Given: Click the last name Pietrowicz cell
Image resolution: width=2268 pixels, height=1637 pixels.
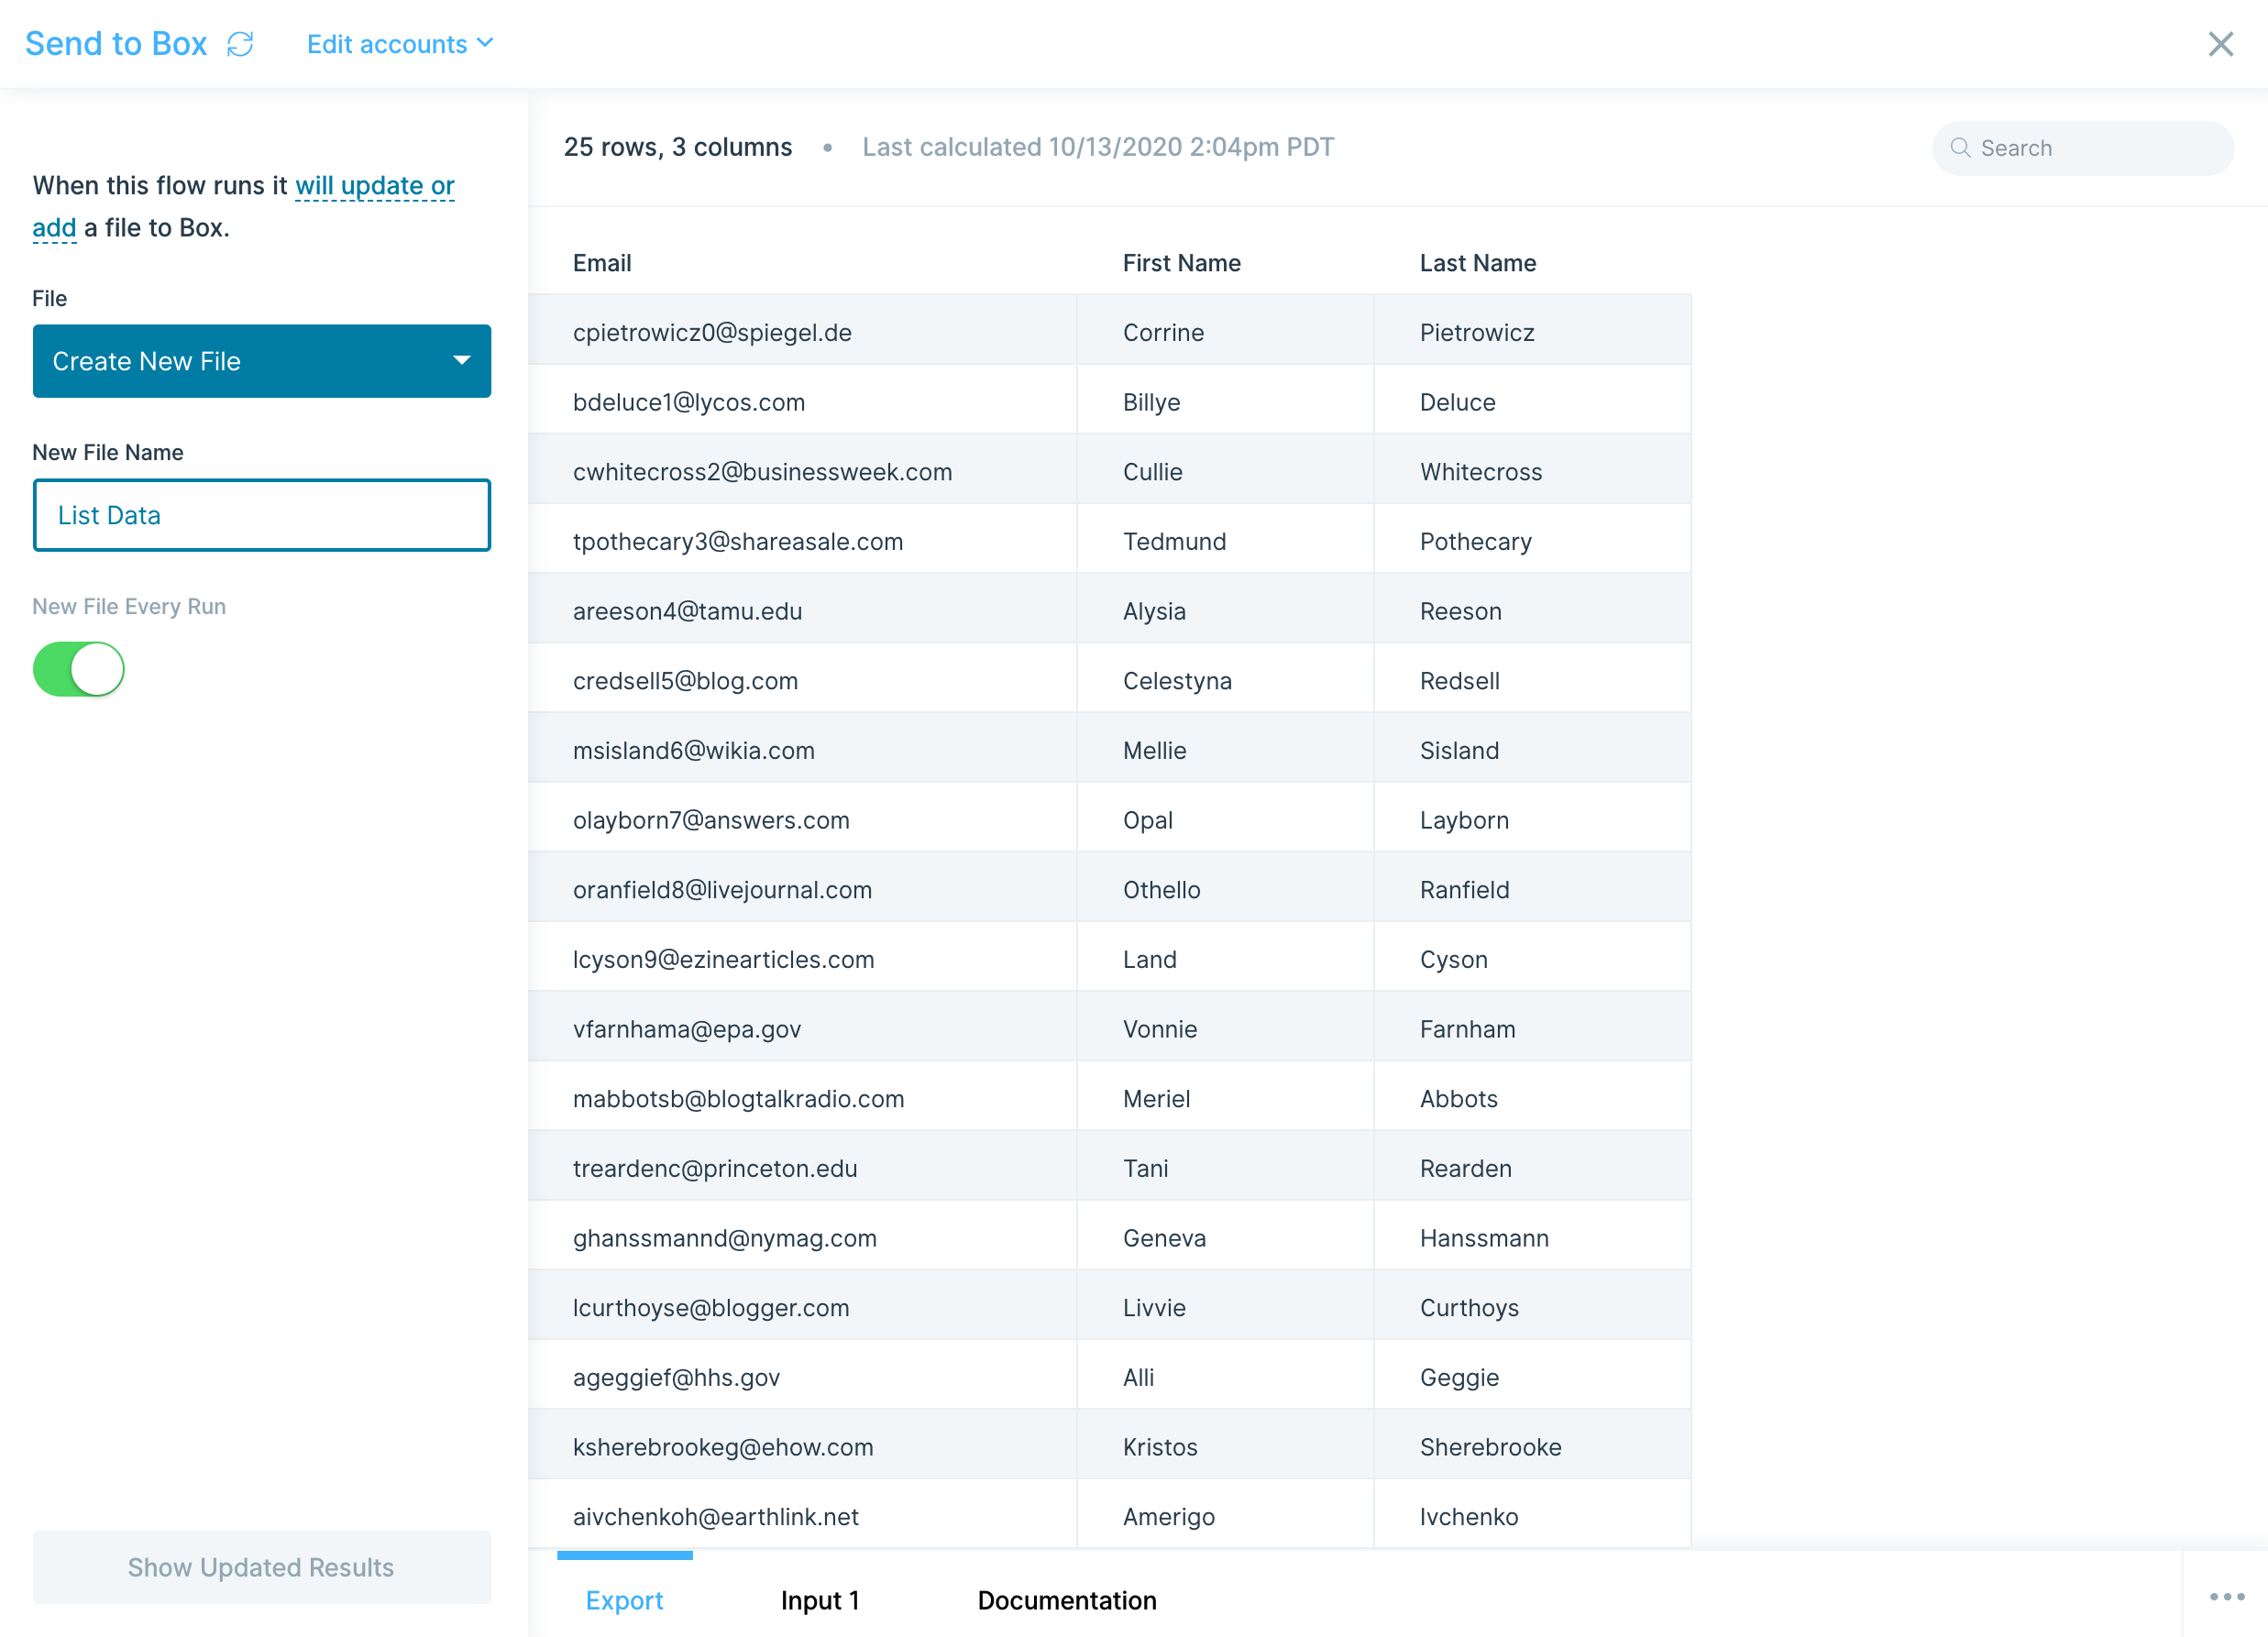Looking at the screenshot, I should click(x=1533, y=332).
